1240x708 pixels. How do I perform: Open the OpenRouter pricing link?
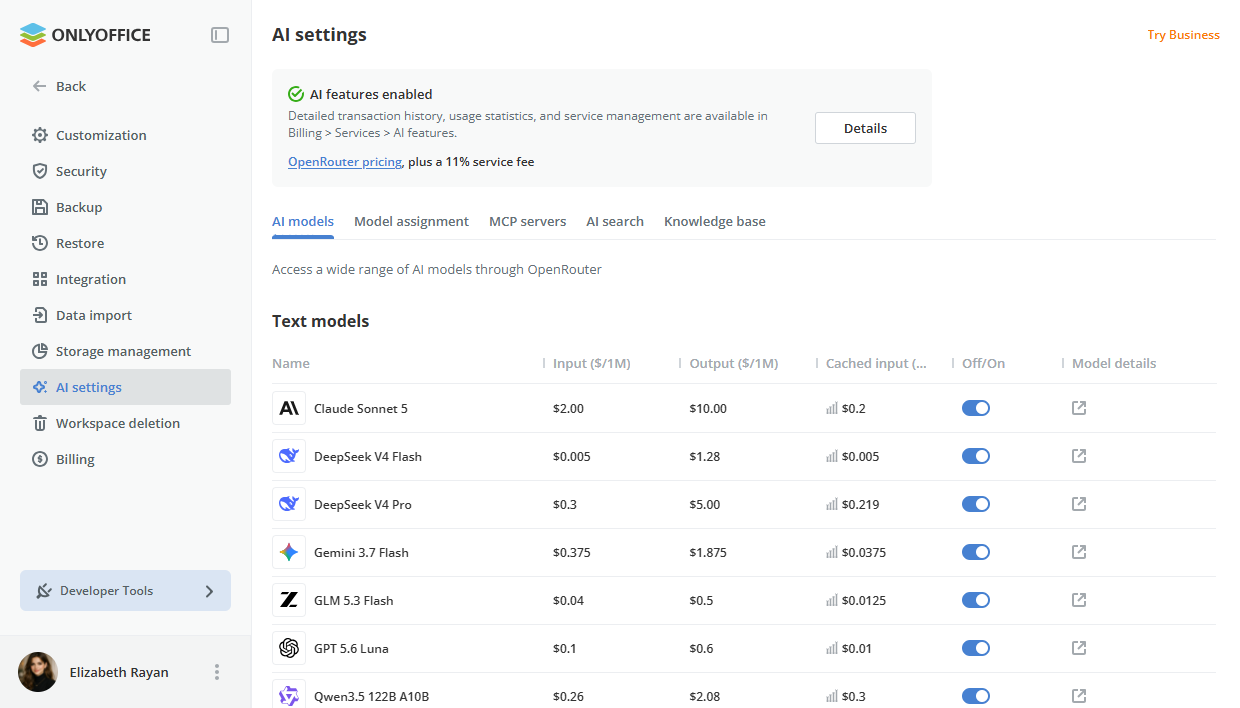click(x=345, y=162)
